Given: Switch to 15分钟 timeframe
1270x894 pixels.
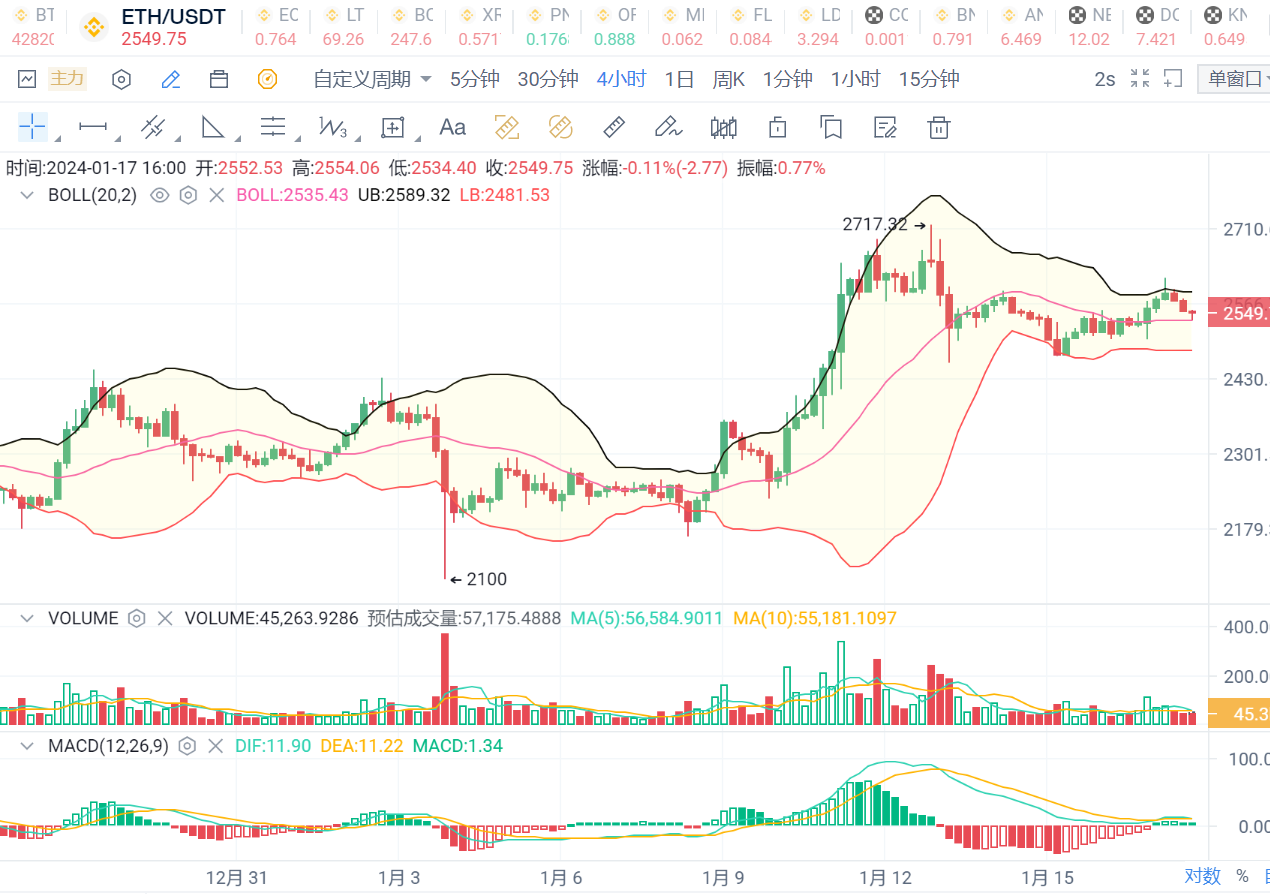Looking at the screenshot, I should click(x=929, y=79).
